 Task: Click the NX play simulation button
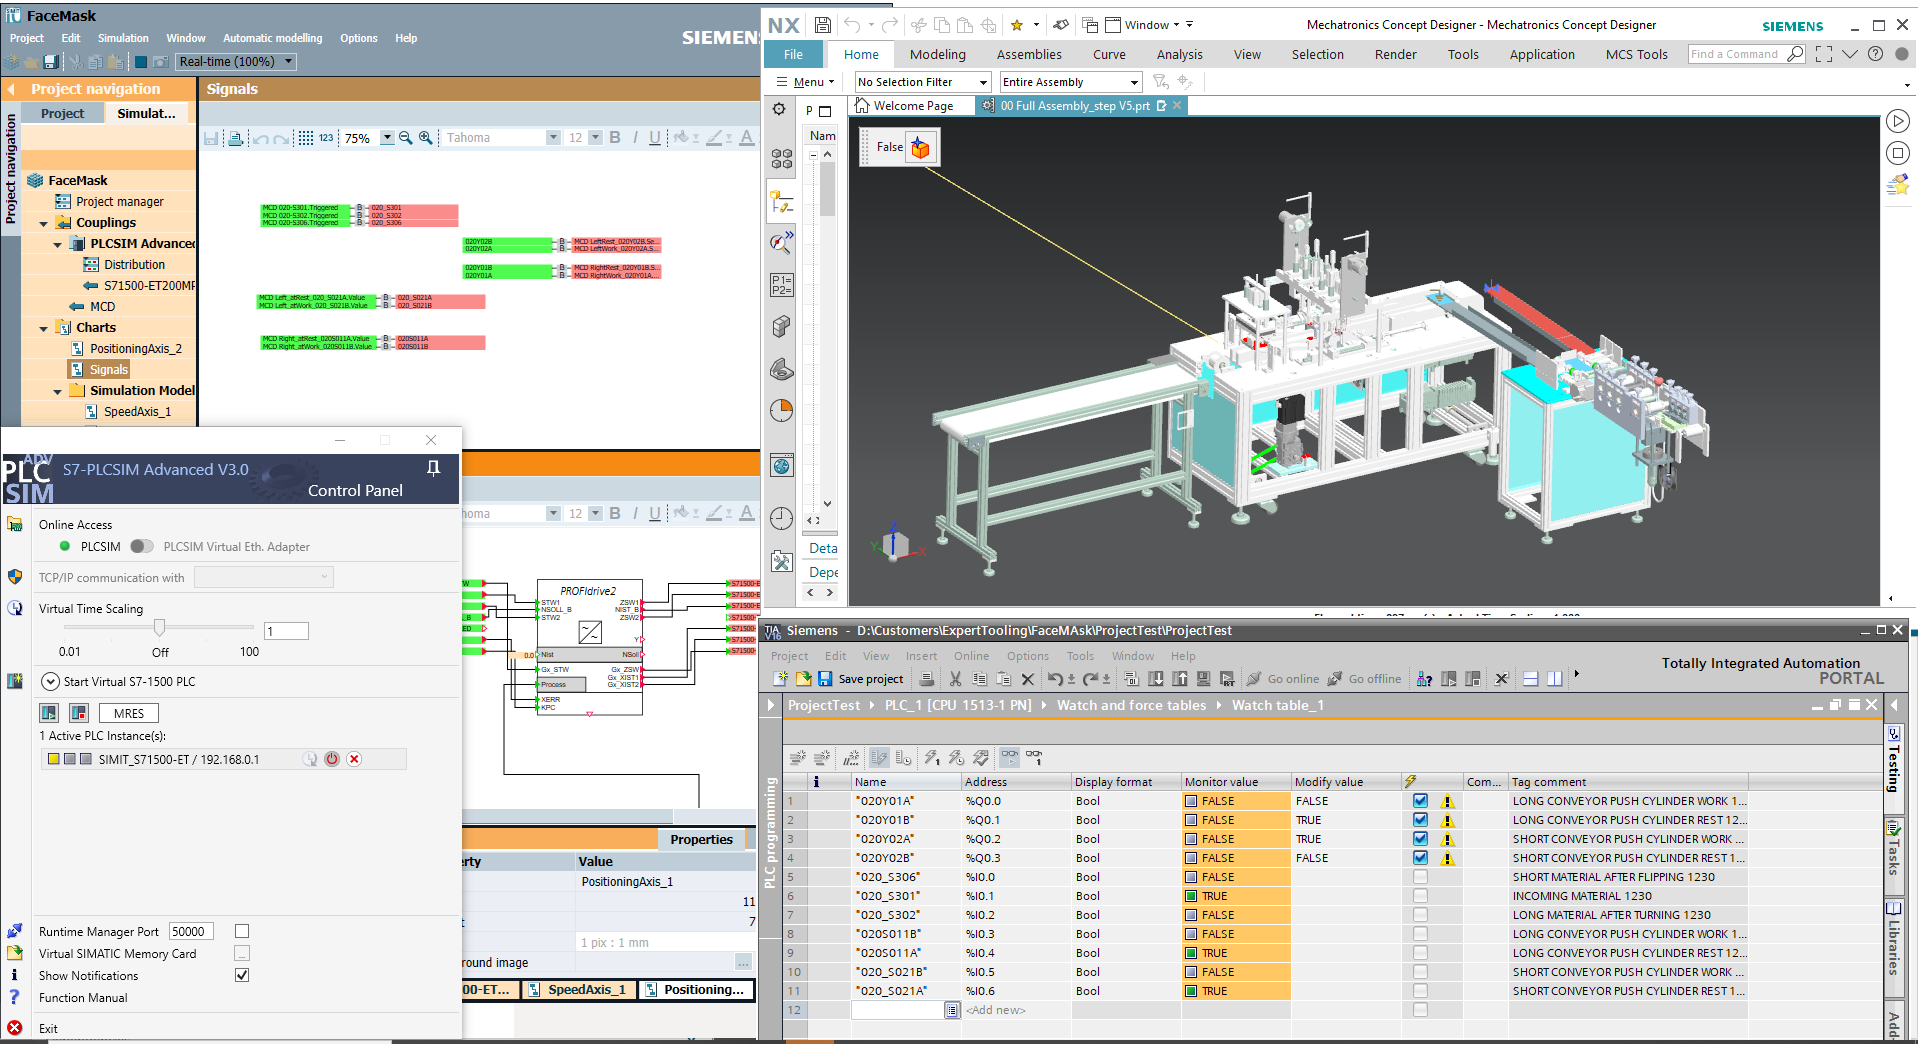pos(1897,121)
